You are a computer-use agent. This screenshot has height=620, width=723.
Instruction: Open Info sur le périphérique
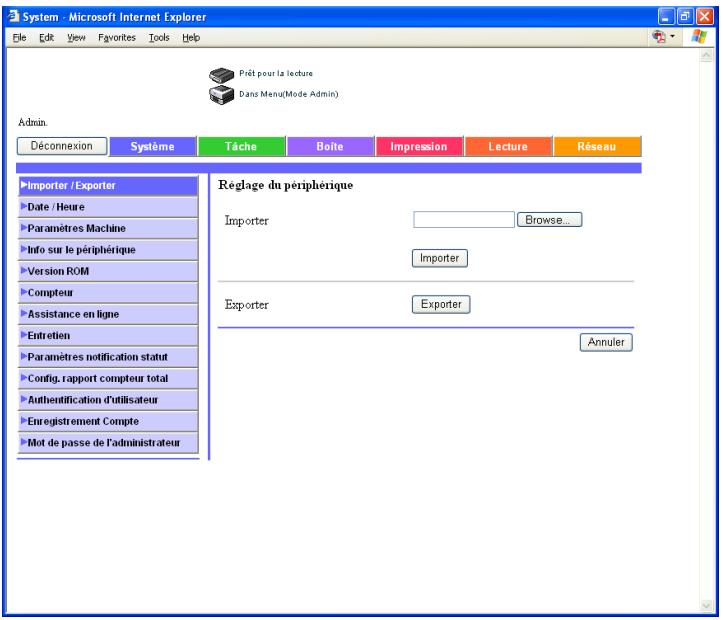[108, 250]
